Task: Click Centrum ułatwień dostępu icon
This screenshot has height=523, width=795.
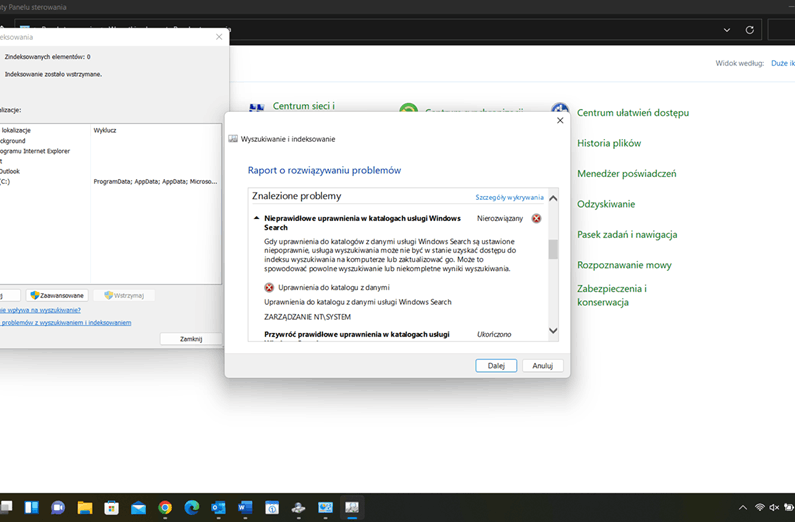Action: (560, 108)
